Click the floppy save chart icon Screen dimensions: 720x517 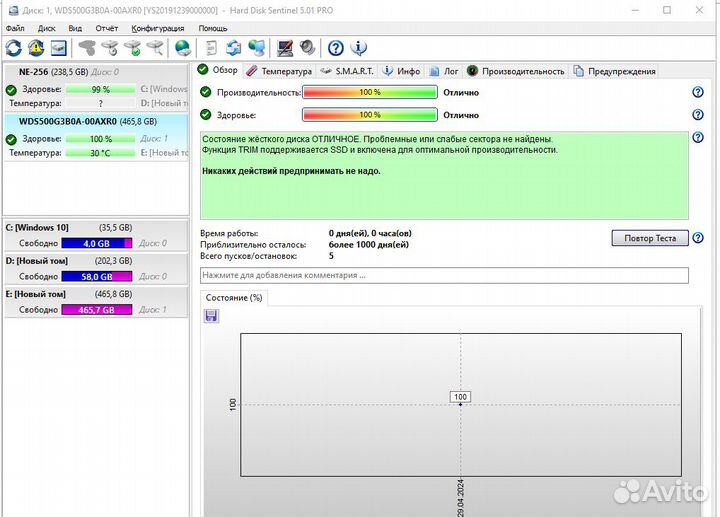tap(211, 316)
